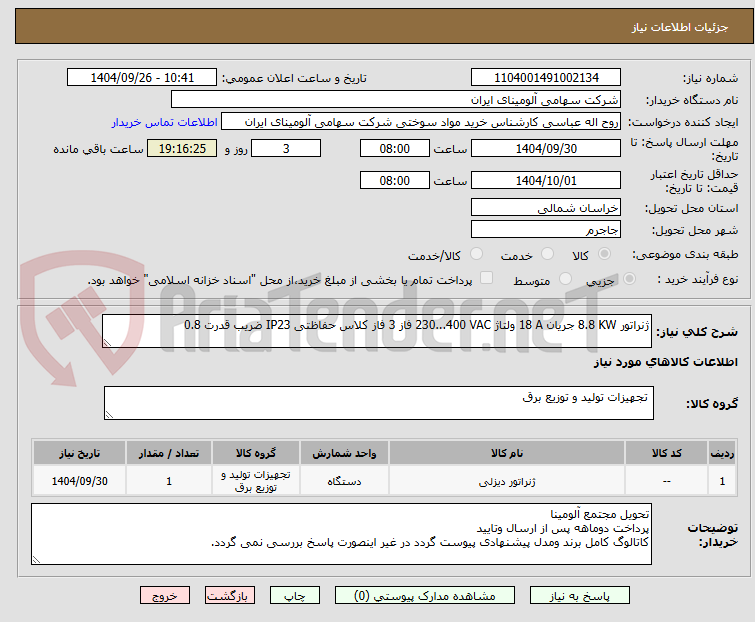
Task: Click the چاپ print button
Action: pos(294,596)
